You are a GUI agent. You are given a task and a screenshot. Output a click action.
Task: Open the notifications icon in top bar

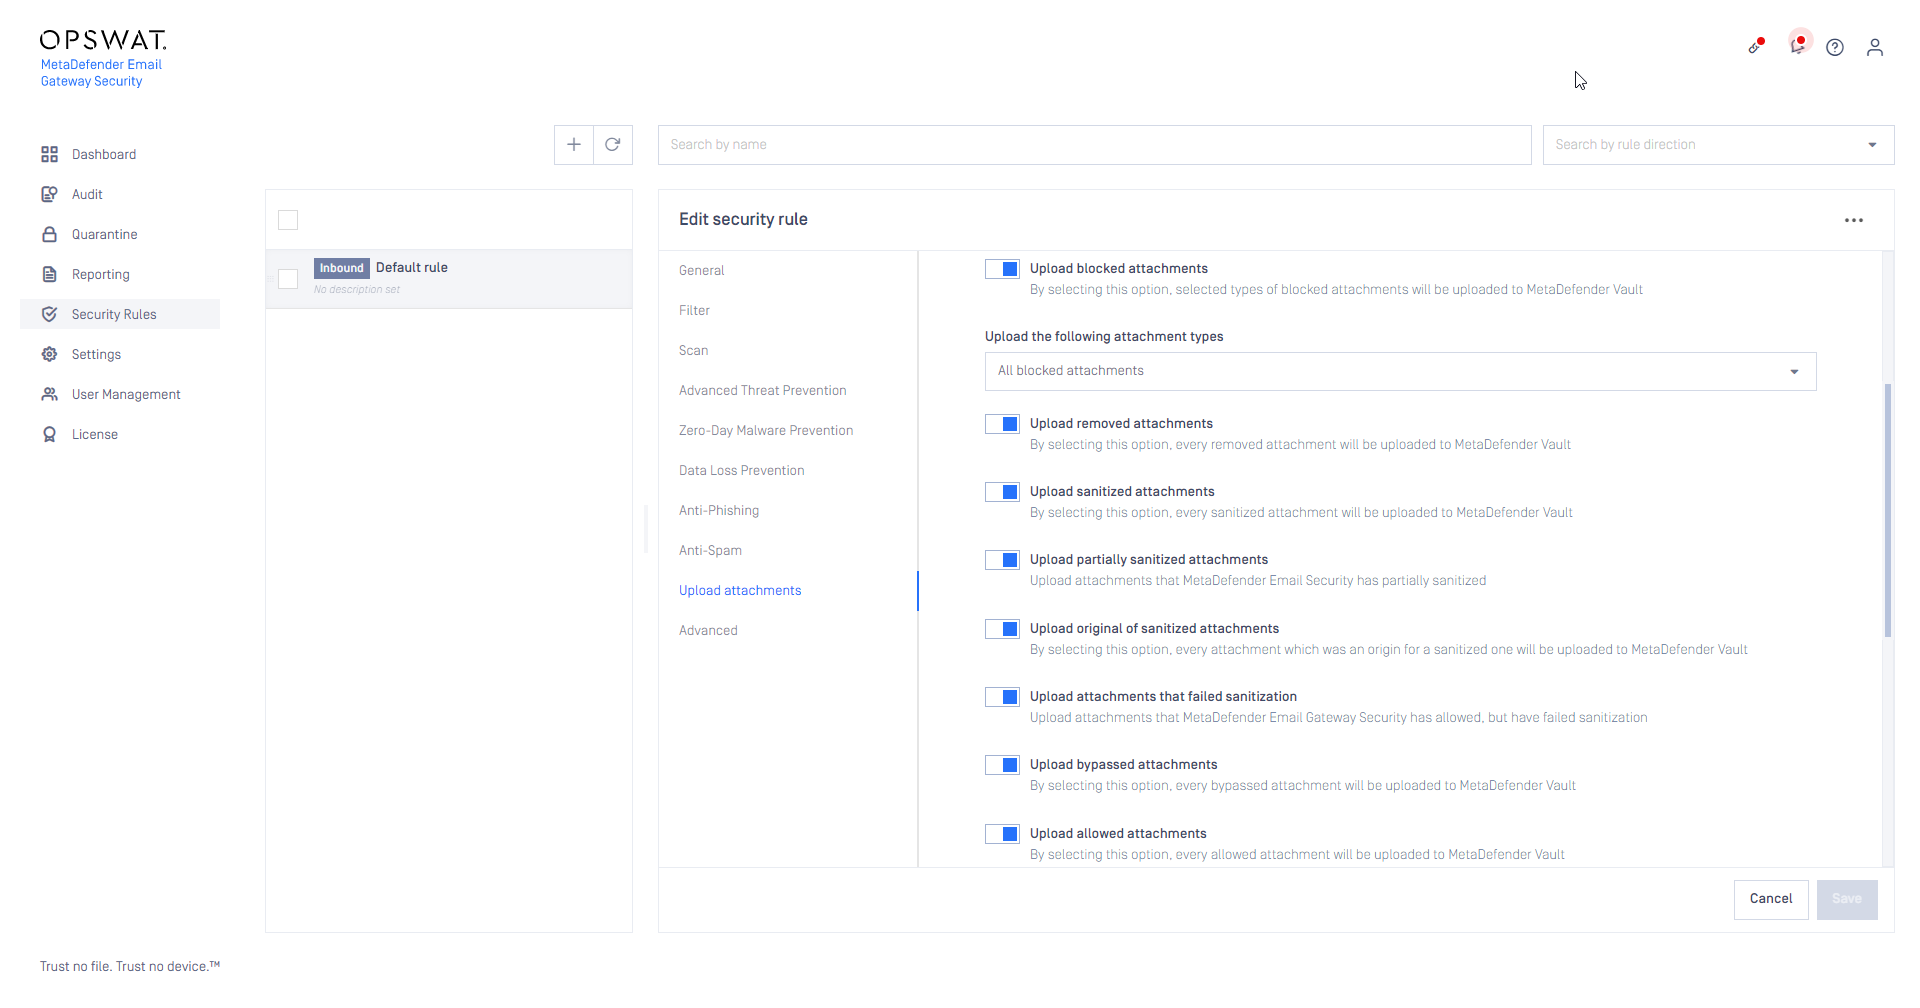(1798, 45)
